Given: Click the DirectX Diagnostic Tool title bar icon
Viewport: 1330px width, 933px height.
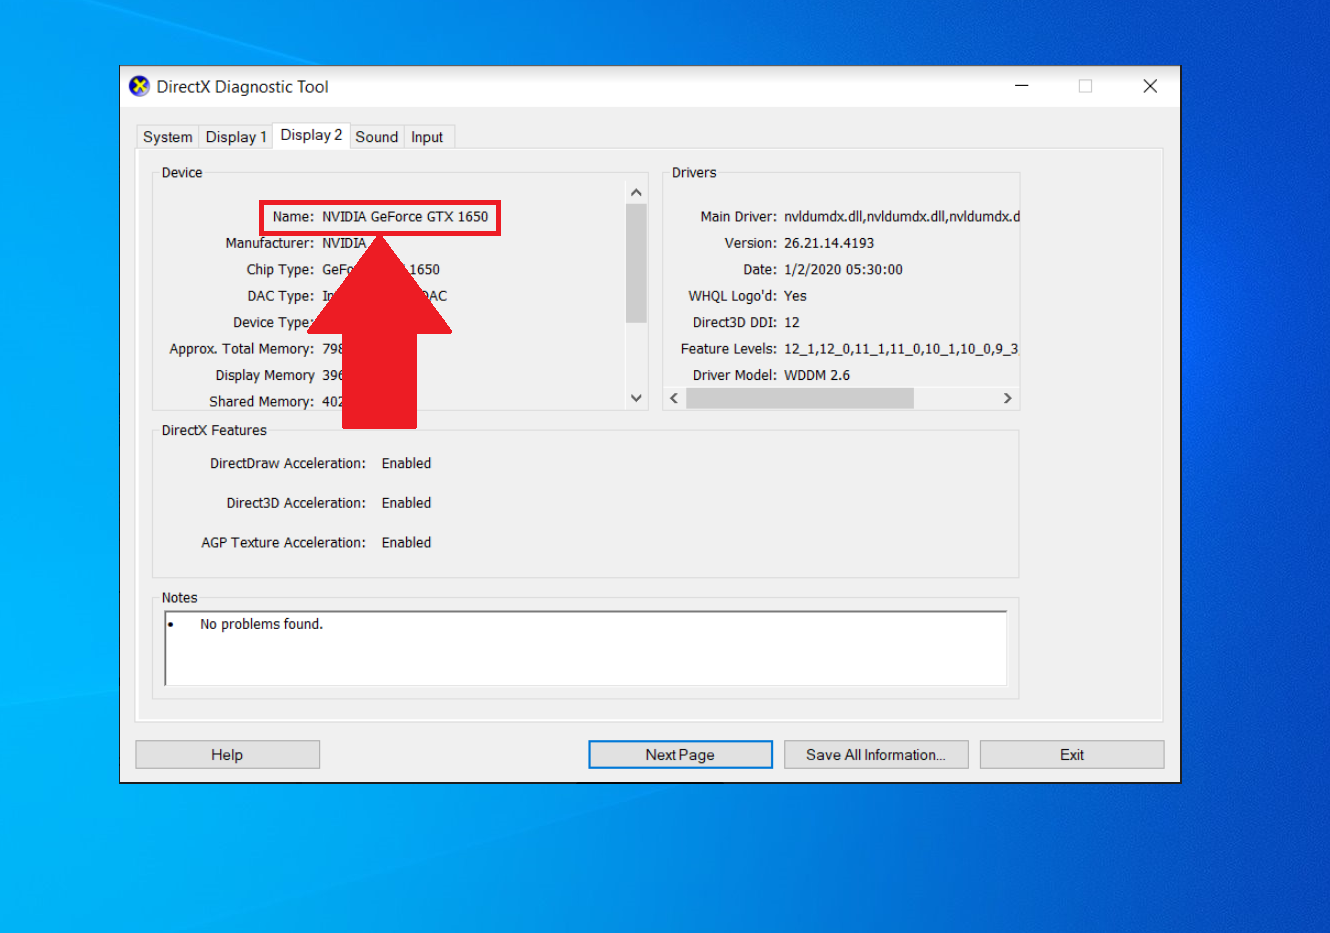Looking at the screenshot, I should pos(139,87).
